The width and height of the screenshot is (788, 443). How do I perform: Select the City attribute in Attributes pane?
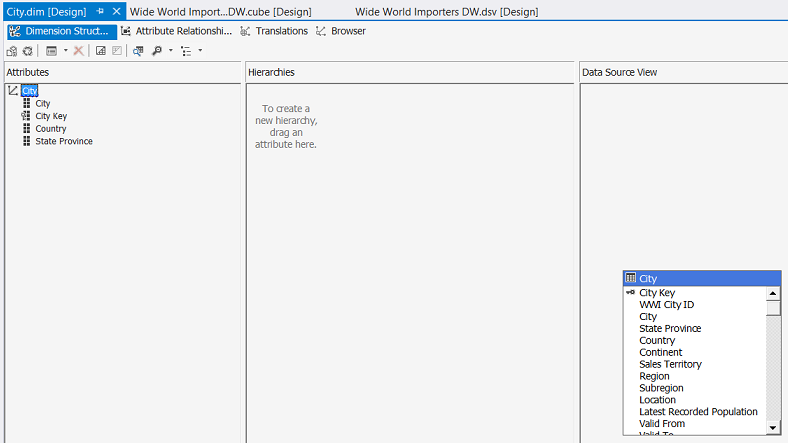coord(43,103)
